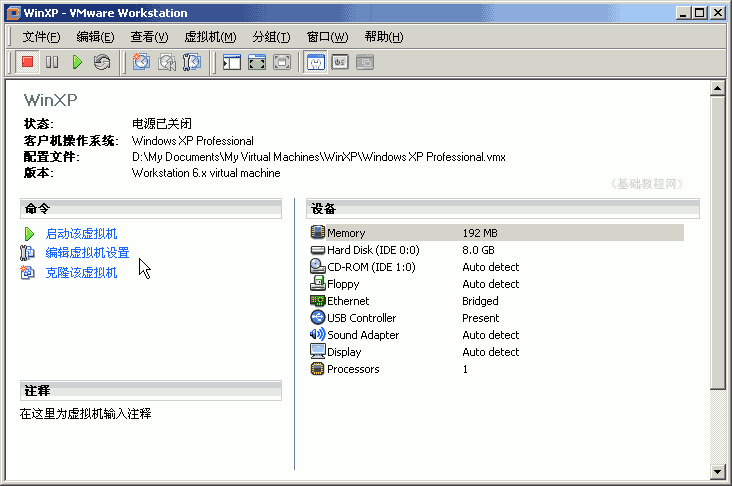Click the wrench icon beside 编辑虚拟机设置
This screenshot has height=486, width=732.
point(27,253)
